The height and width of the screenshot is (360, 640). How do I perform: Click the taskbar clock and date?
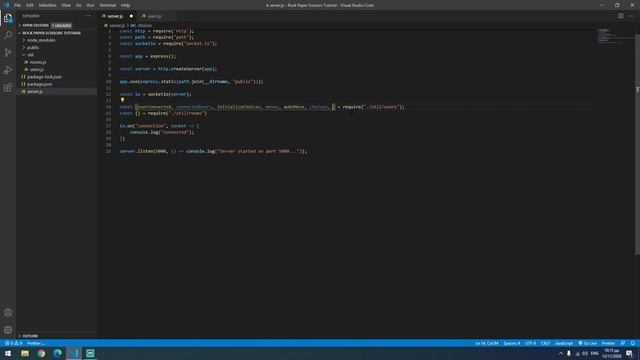click(x=611, y=353)
